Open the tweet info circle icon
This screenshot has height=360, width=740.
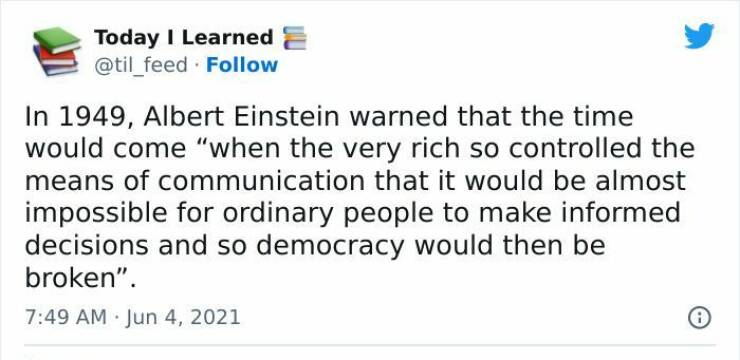pos(699,318)
